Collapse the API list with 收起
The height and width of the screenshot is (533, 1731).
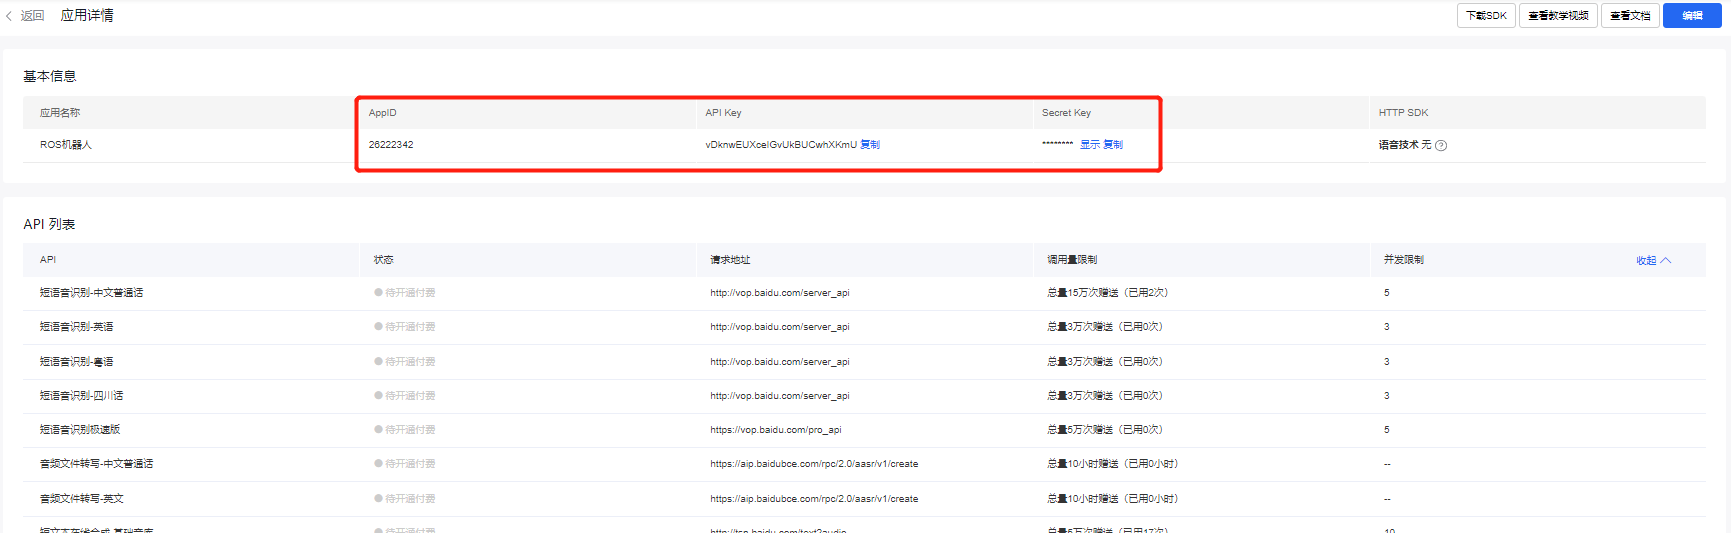point(1652,260)
